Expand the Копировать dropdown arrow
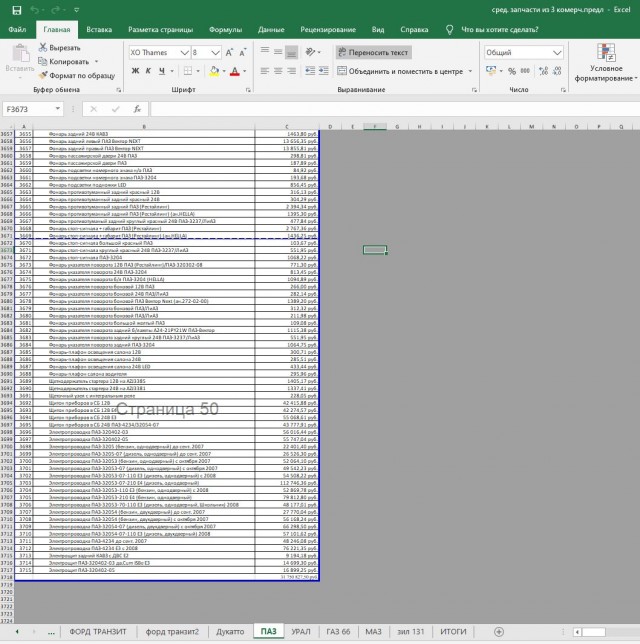 [x=97, y=62]
